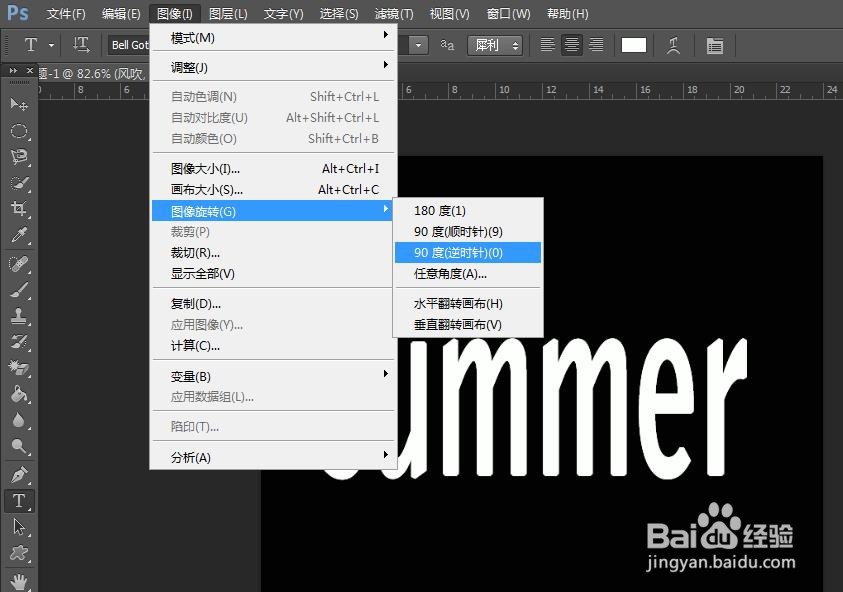The height and width of the screenshot is (592, 843).
Task: Expand the 变量(B) submenu
Action: click(x=273, y=376)
